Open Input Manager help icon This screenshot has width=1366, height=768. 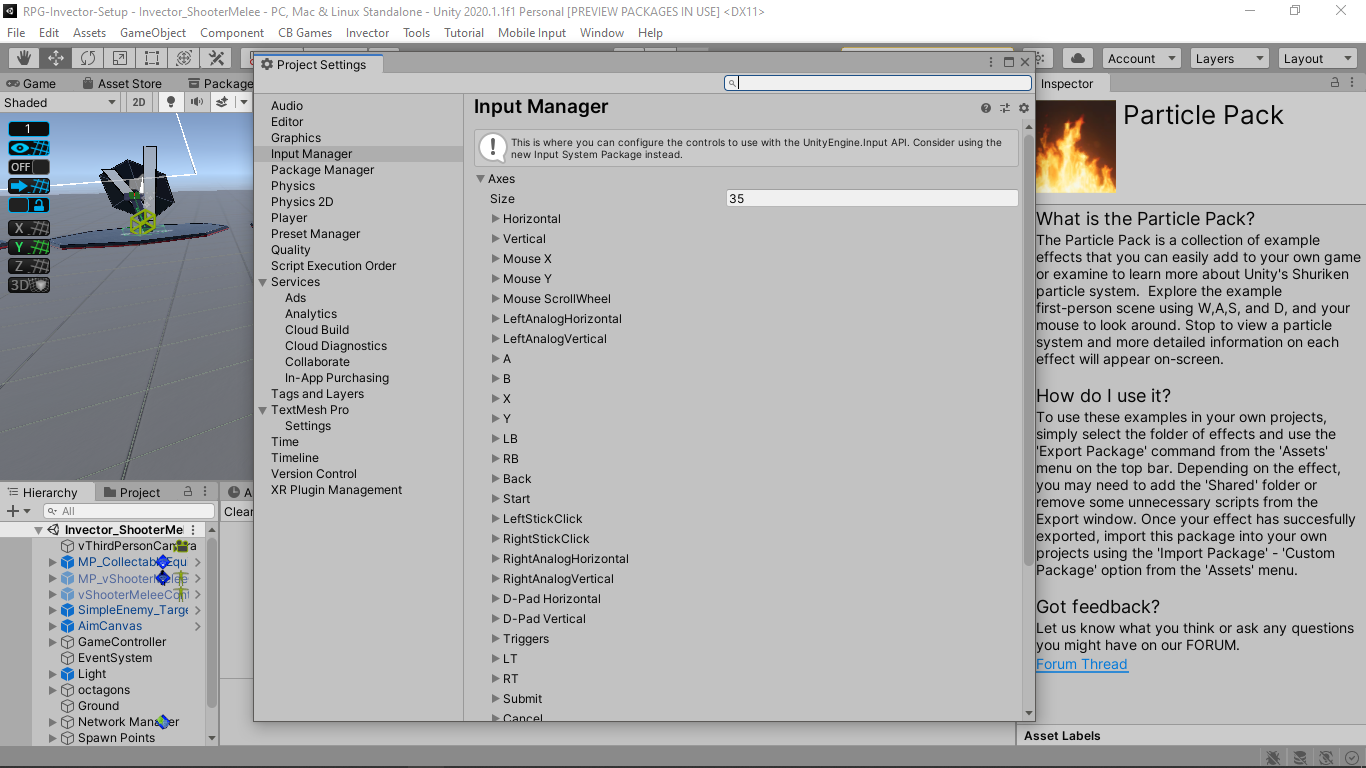pyautogui.click(x=986, y=108)
